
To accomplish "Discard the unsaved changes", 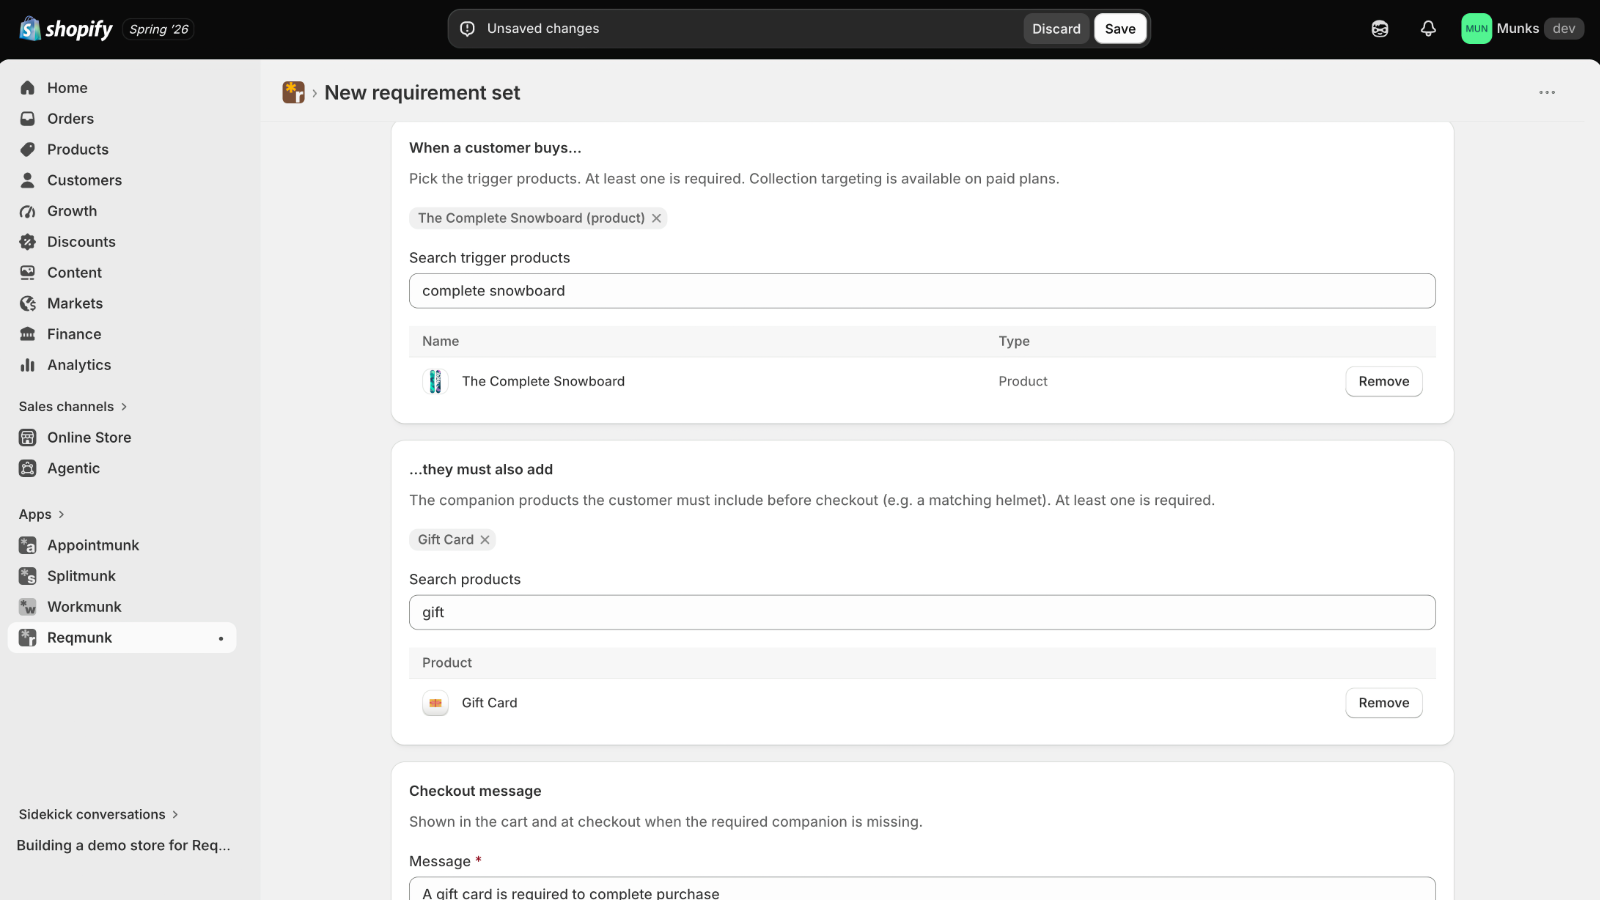I will point(1056,29).
